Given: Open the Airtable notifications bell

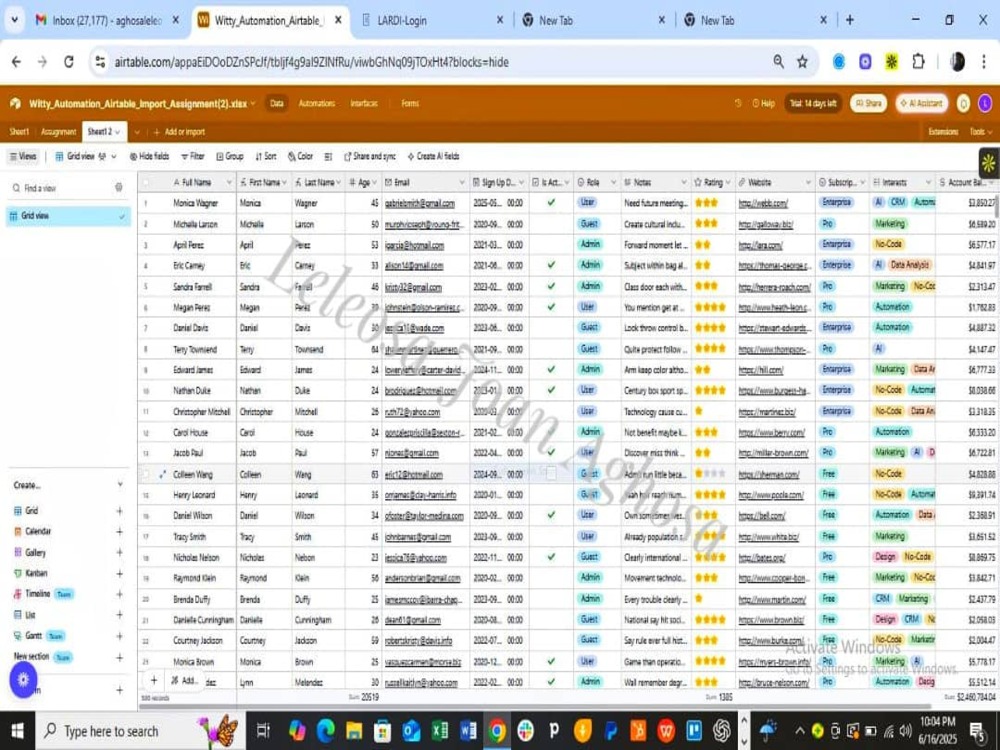Looking at the screenshot, I should 964,103.
